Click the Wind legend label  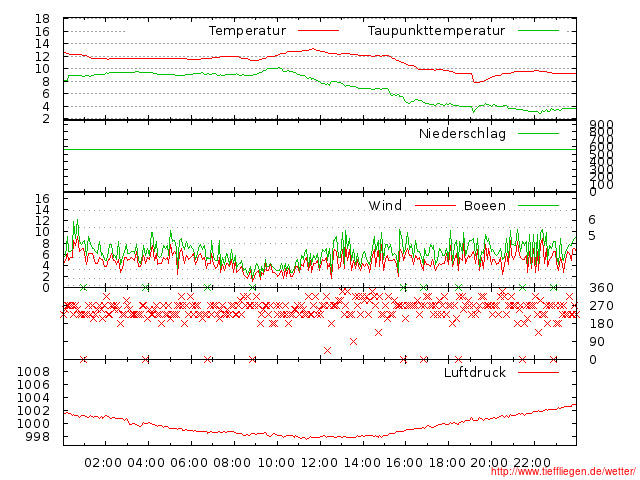click(385, 205)
